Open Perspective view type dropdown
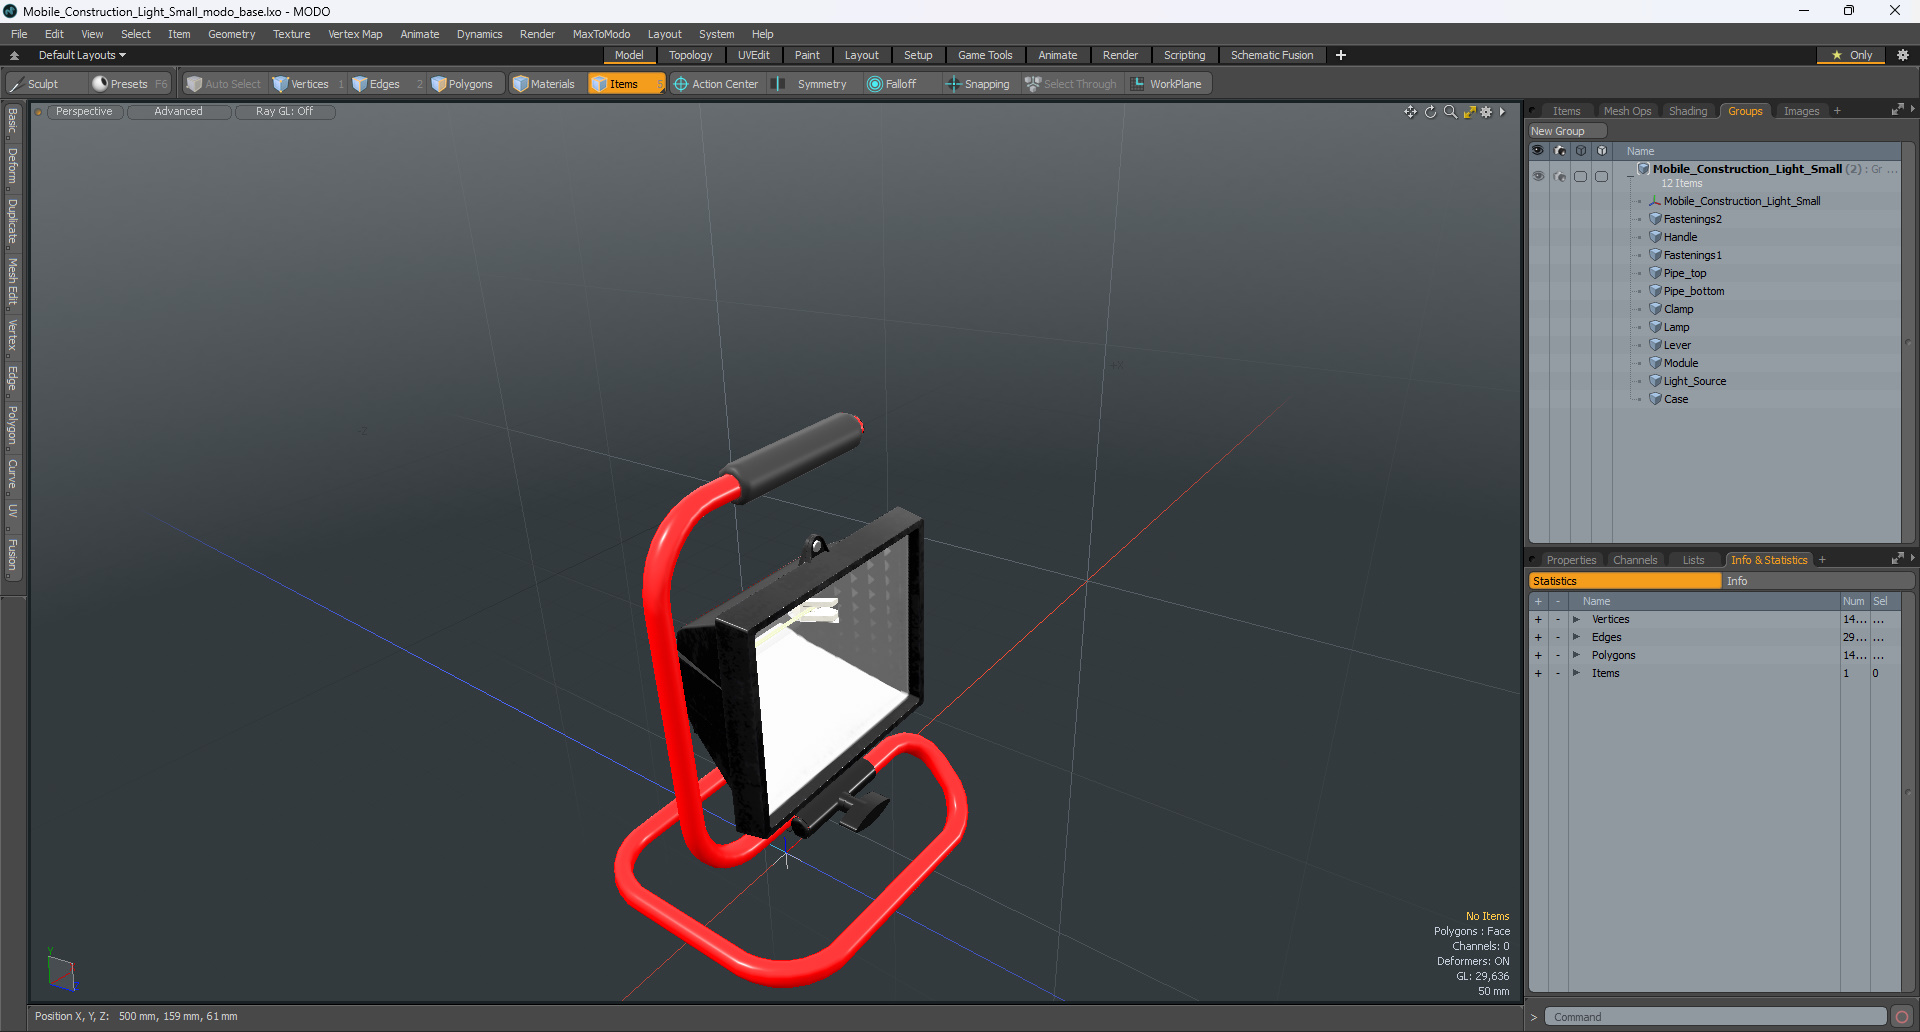 (84, 112)
